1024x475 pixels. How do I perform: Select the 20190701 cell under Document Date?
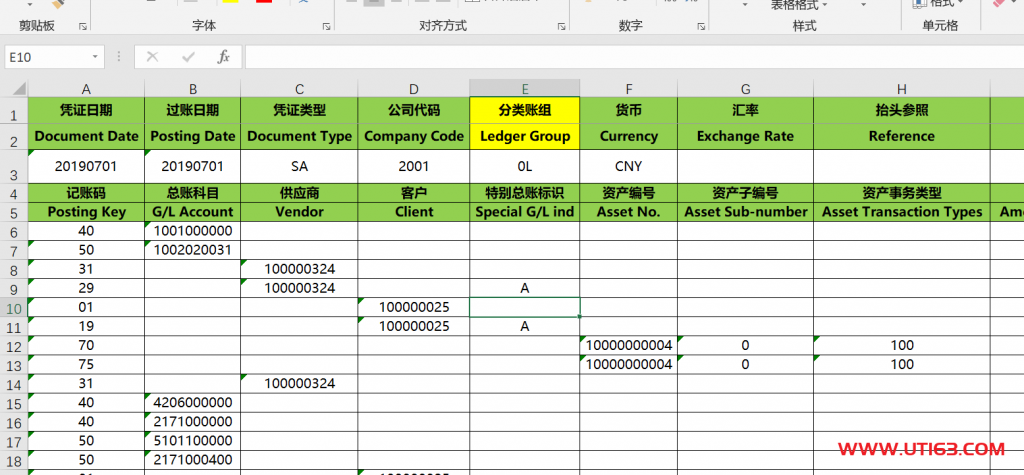click(86, 167)
